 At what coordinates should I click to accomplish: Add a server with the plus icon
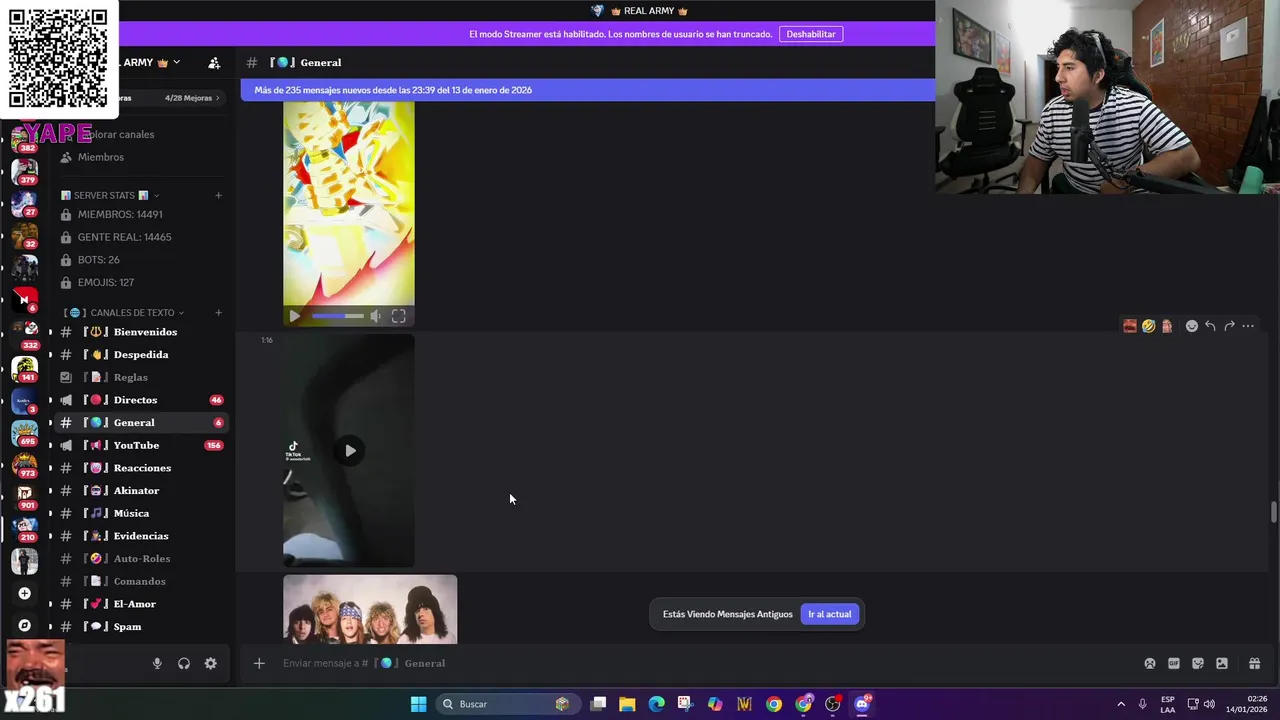coord(24,593)
